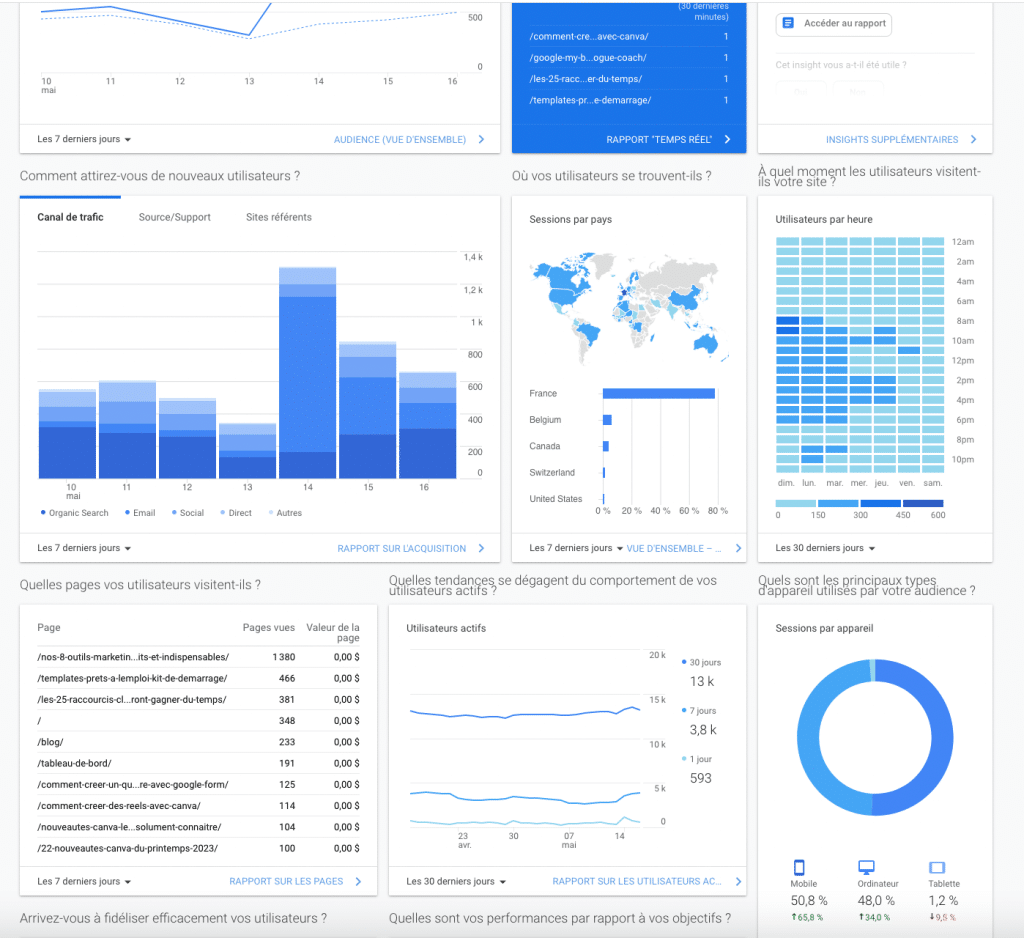Click the arrow beside the Sessions par pays Vue d'ensemble link
The height and width of the screenshot is (938, 1024).
739,548
